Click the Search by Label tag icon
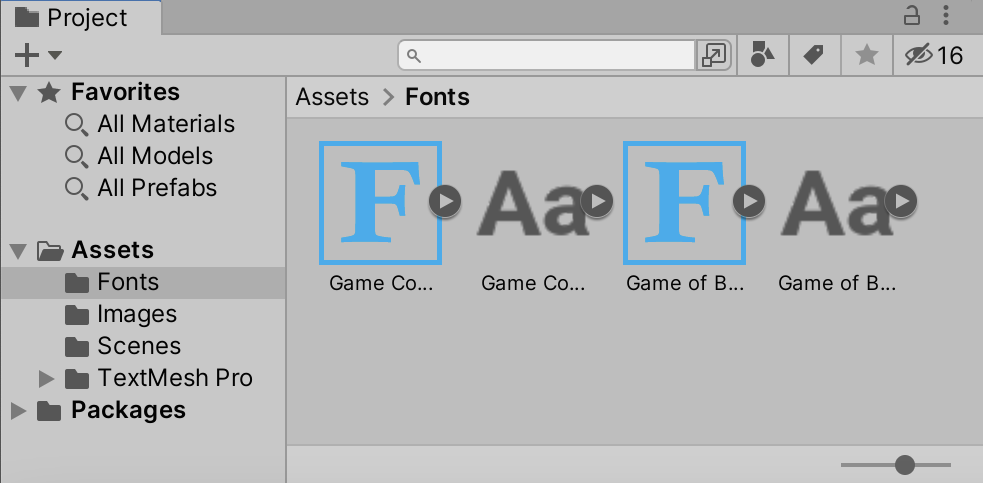The height and width of the screenshot is (483, 983). point(814,56)
